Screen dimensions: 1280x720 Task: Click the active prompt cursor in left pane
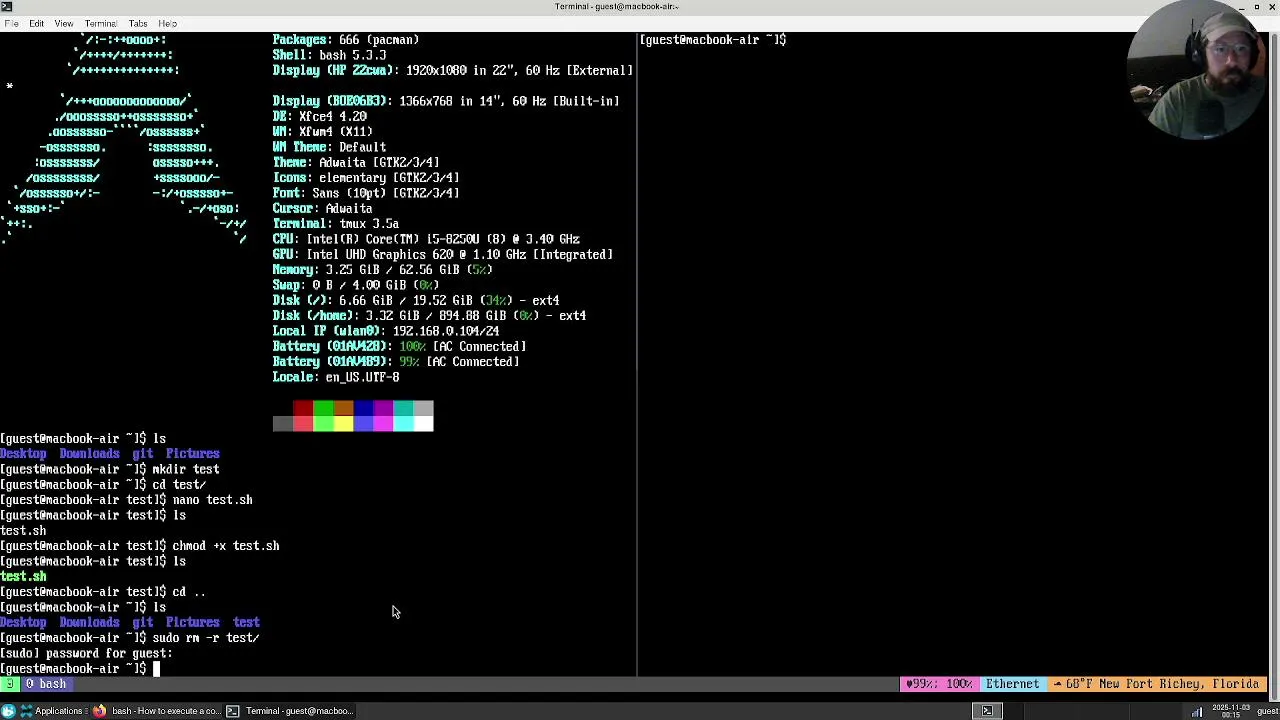click(x=156, y=669)
